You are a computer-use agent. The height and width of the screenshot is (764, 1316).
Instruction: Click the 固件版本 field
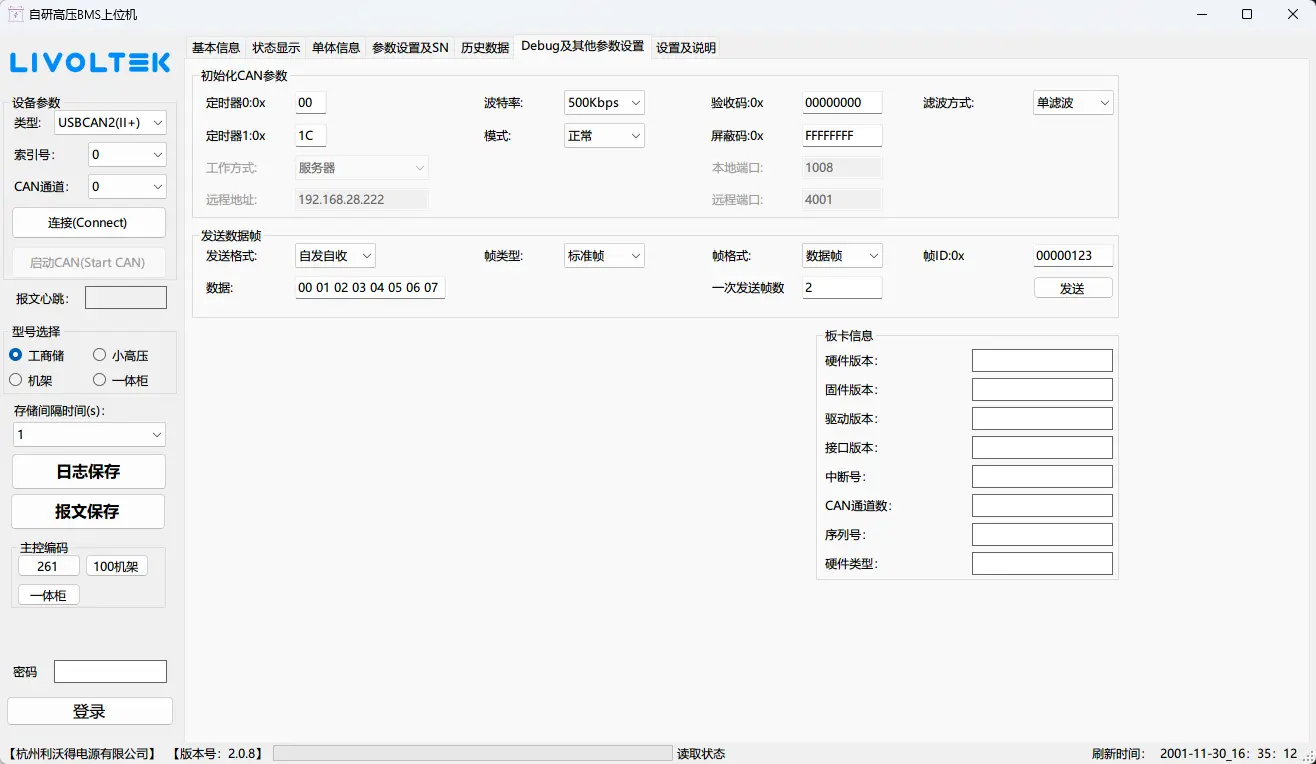tap(1042, 390)
